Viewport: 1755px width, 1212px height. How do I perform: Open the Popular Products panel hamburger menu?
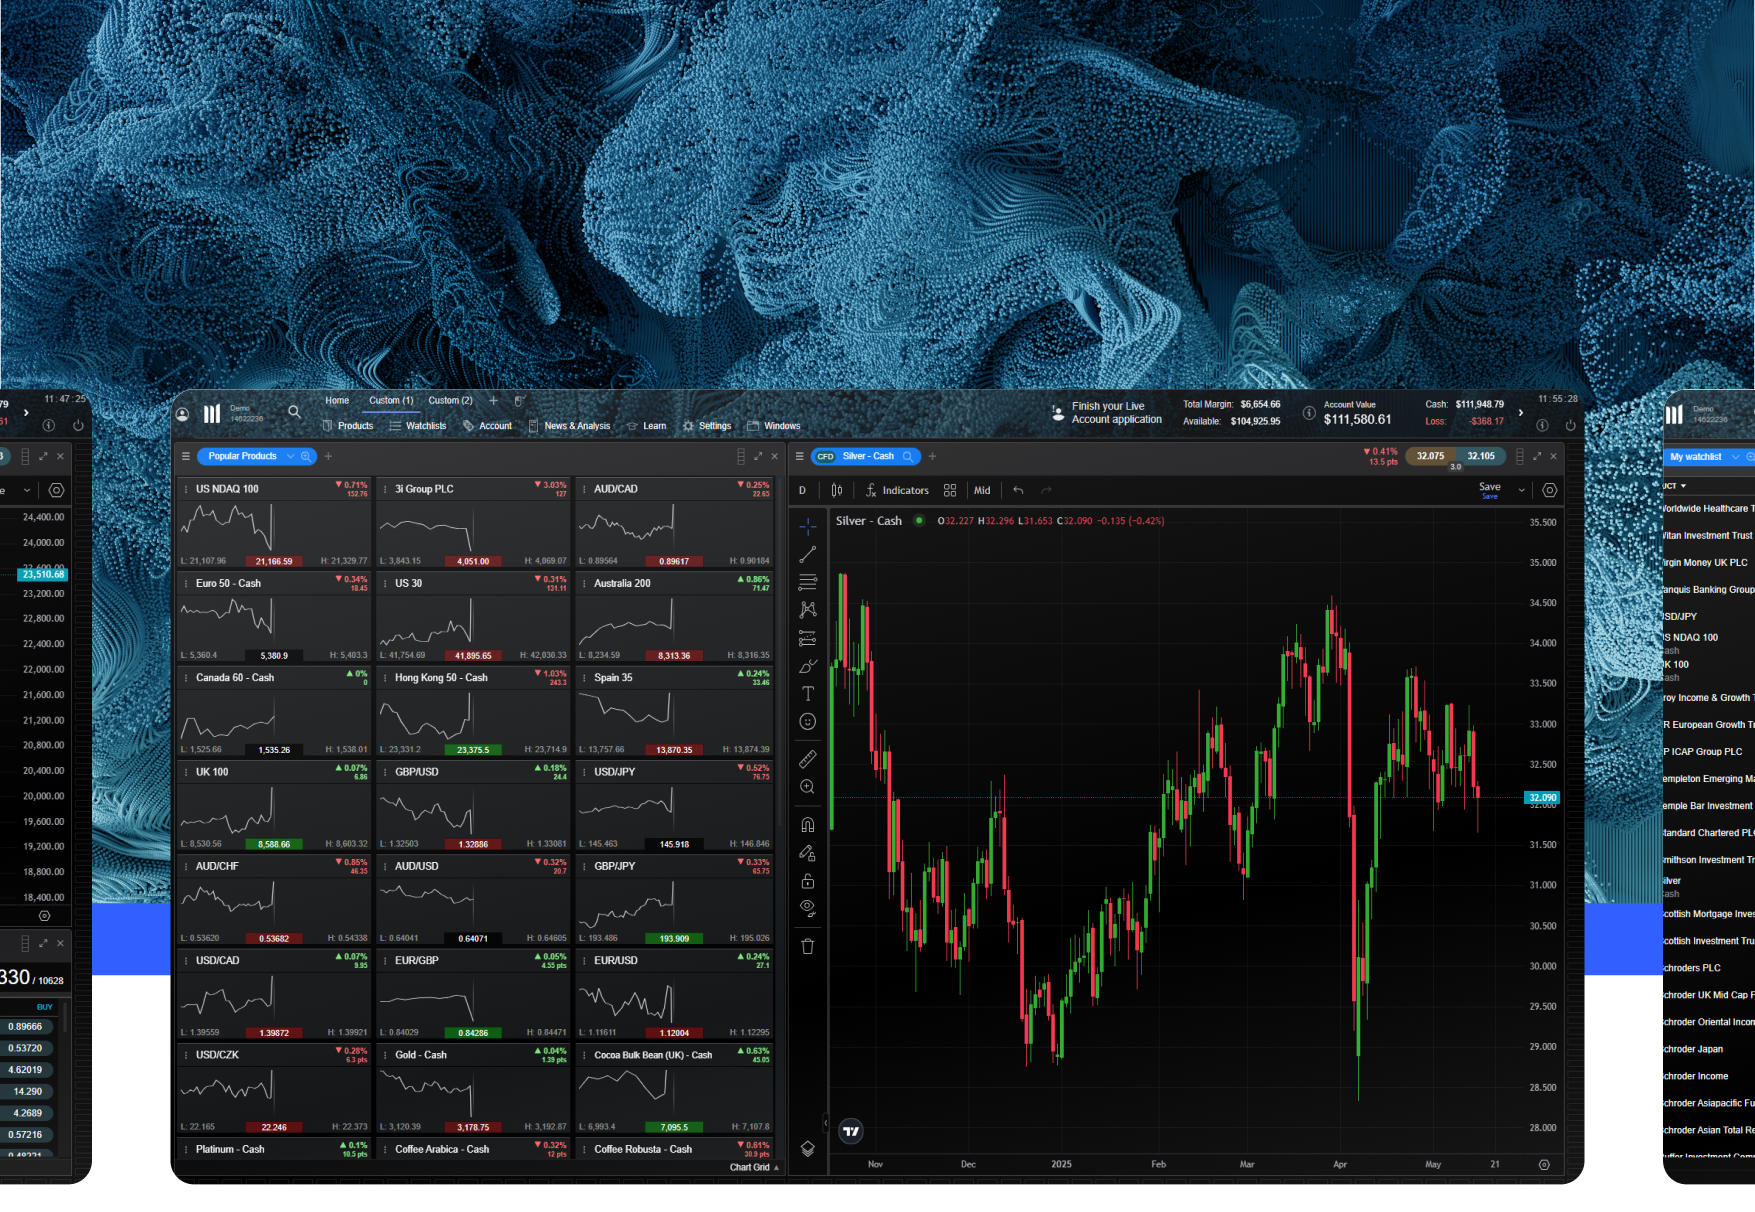[185, 456]
